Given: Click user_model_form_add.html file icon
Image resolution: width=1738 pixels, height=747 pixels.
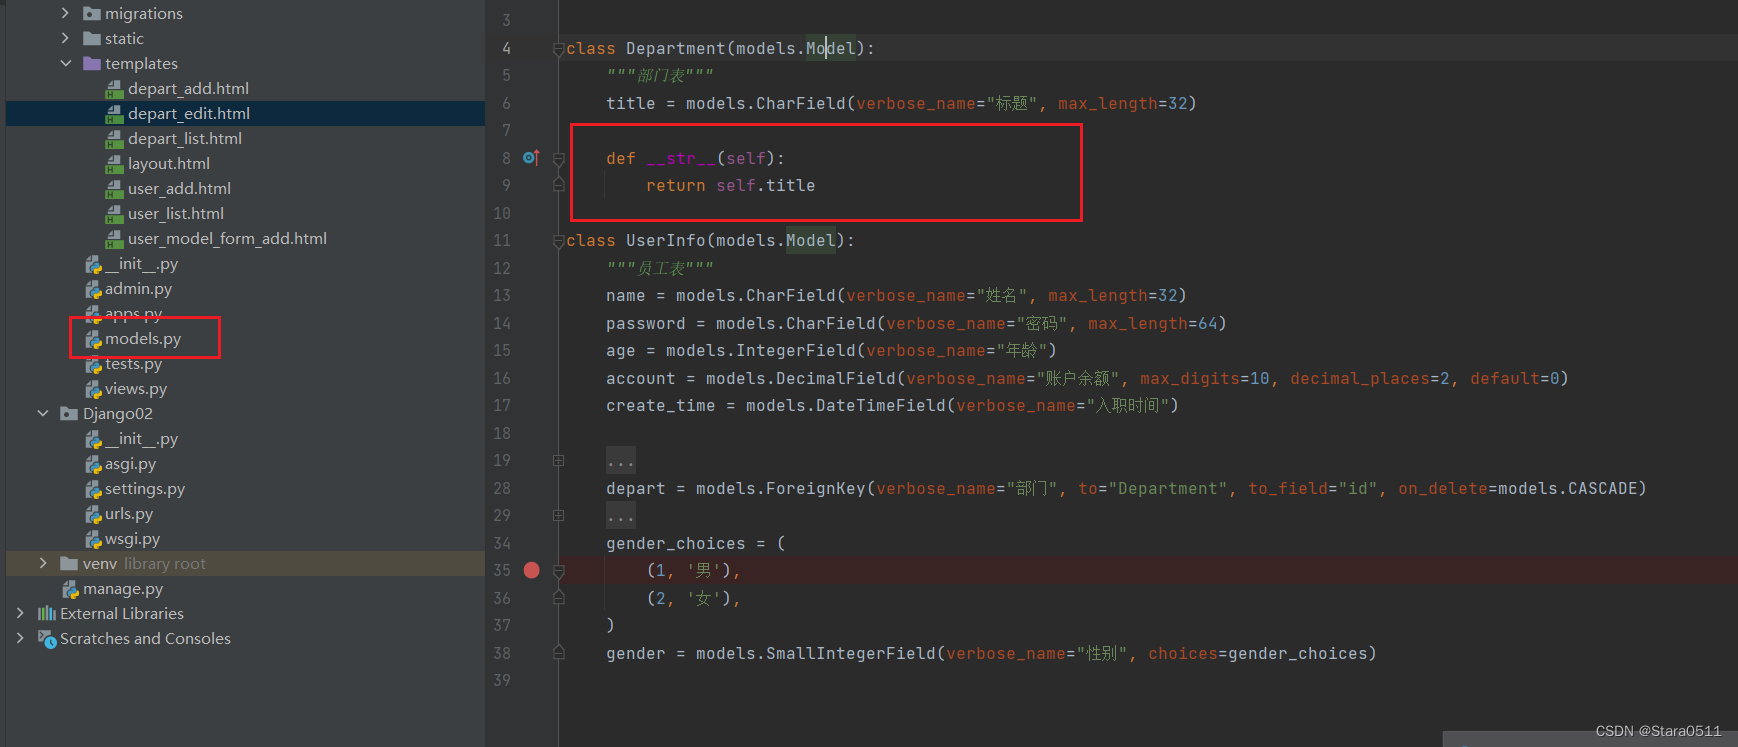Looking at the screenshot, I should 115,238.
